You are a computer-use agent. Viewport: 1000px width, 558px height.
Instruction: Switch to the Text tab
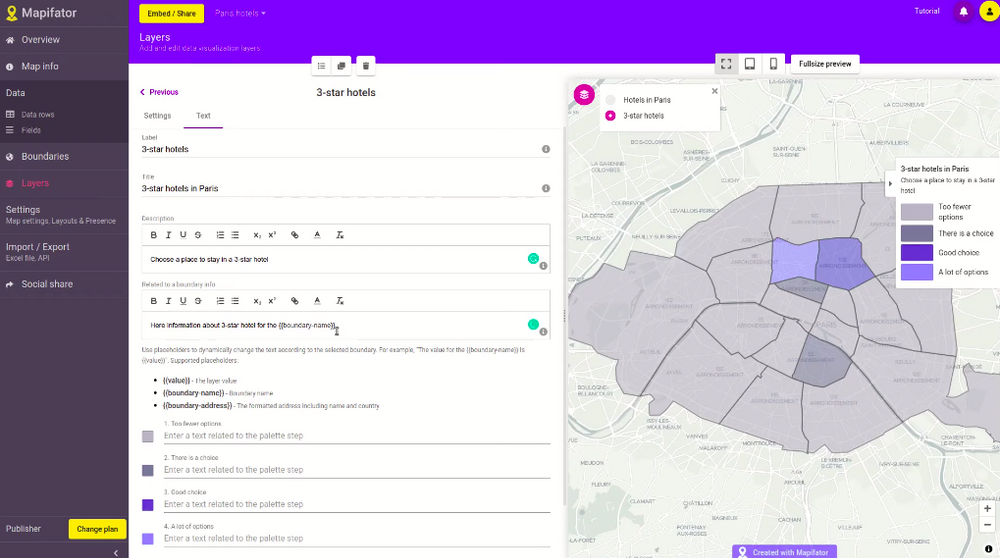coord(203,115)
